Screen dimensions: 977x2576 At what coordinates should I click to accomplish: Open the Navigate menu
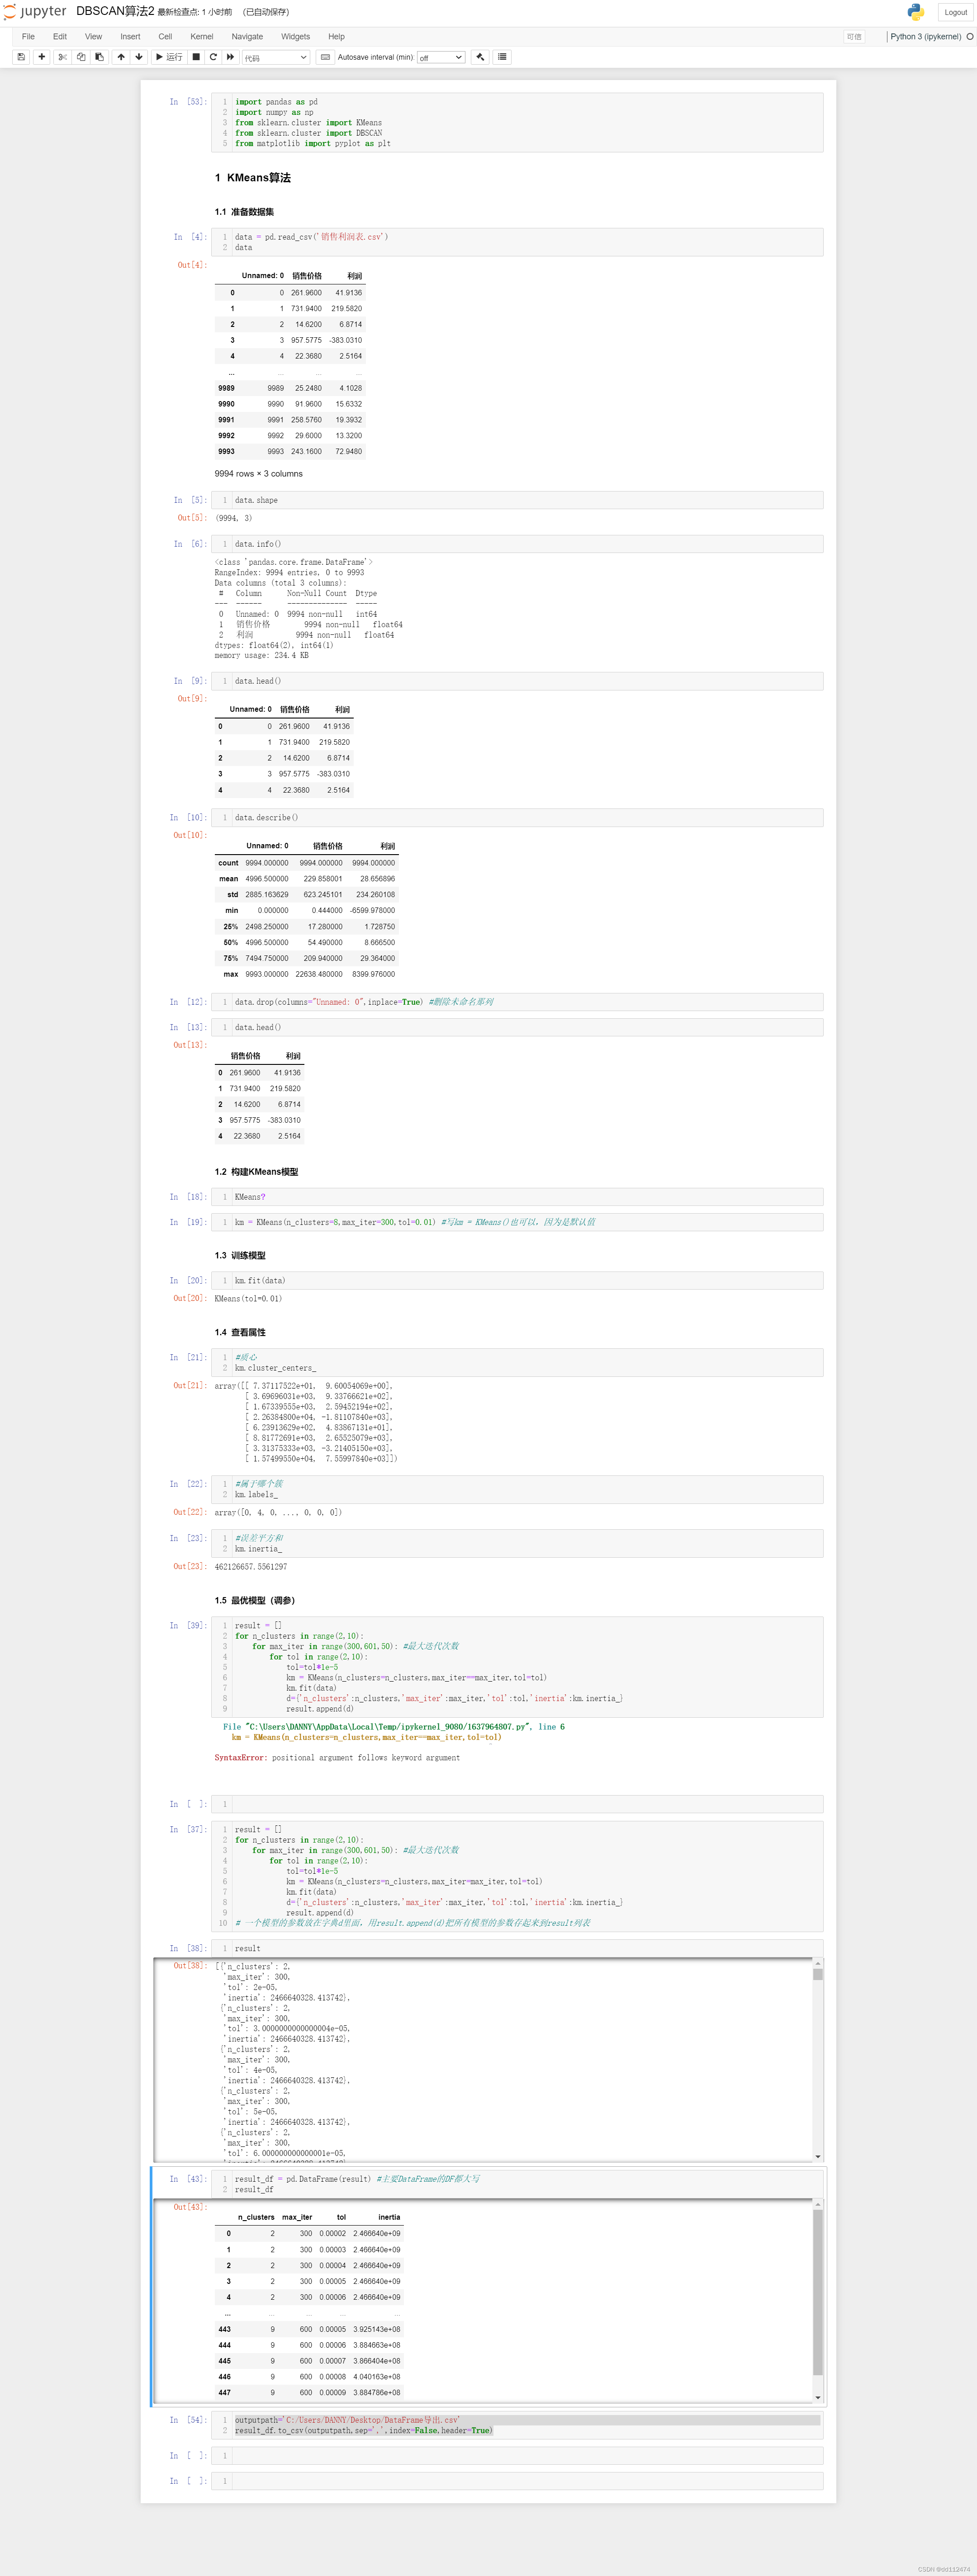pyautogui.click(x=247, y=37)
